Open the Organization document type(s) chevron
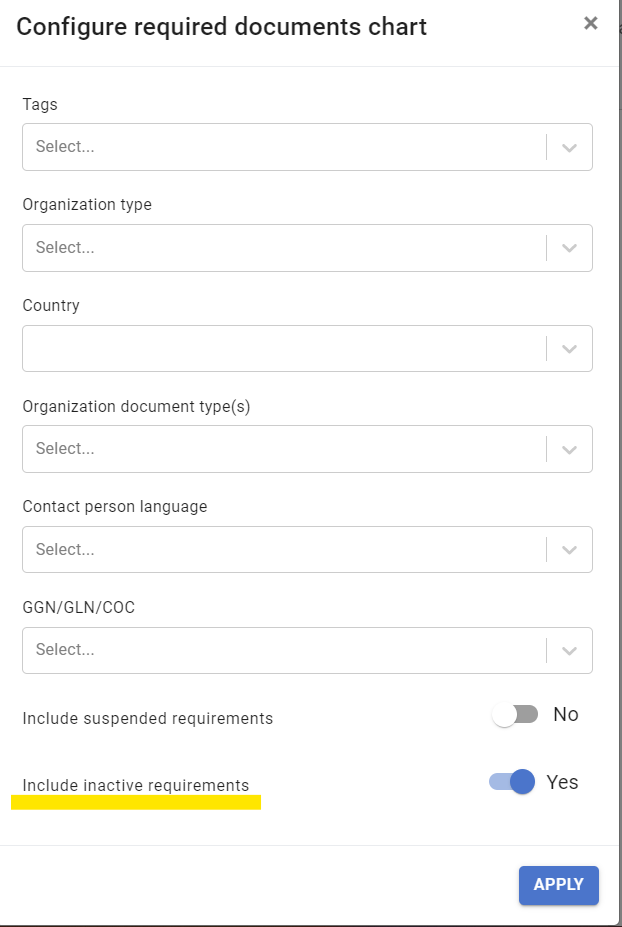Viewport: 622px width, 927px height. tap(569, 449)
